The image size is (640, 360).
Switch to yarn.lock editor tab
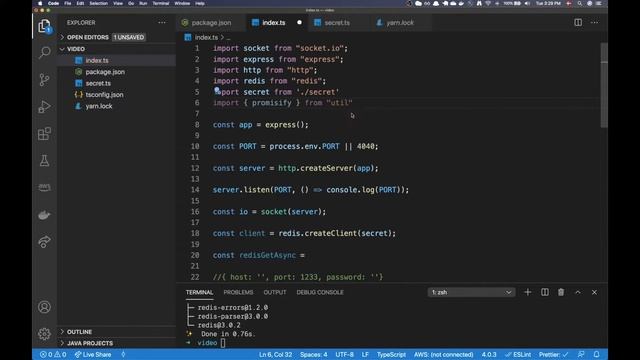point(400,23)
